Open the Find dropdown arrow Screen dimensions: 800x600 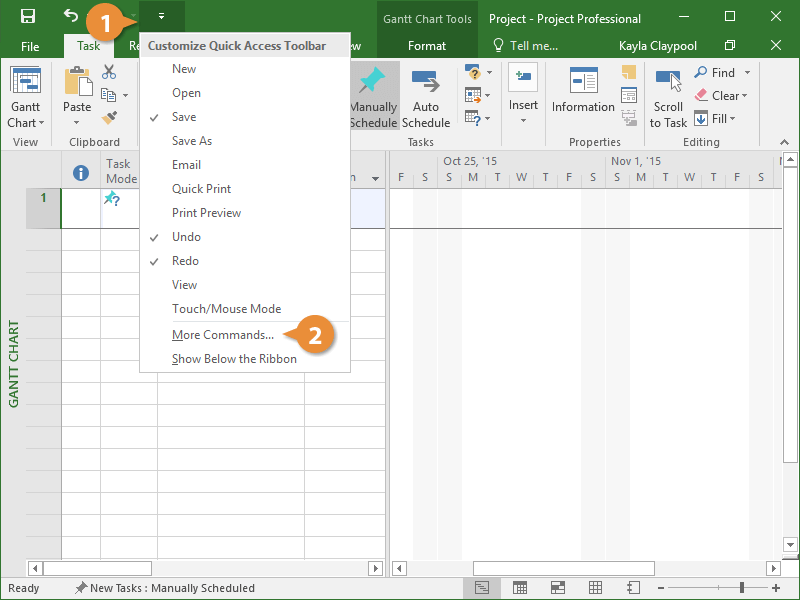(x=747, y=73)
